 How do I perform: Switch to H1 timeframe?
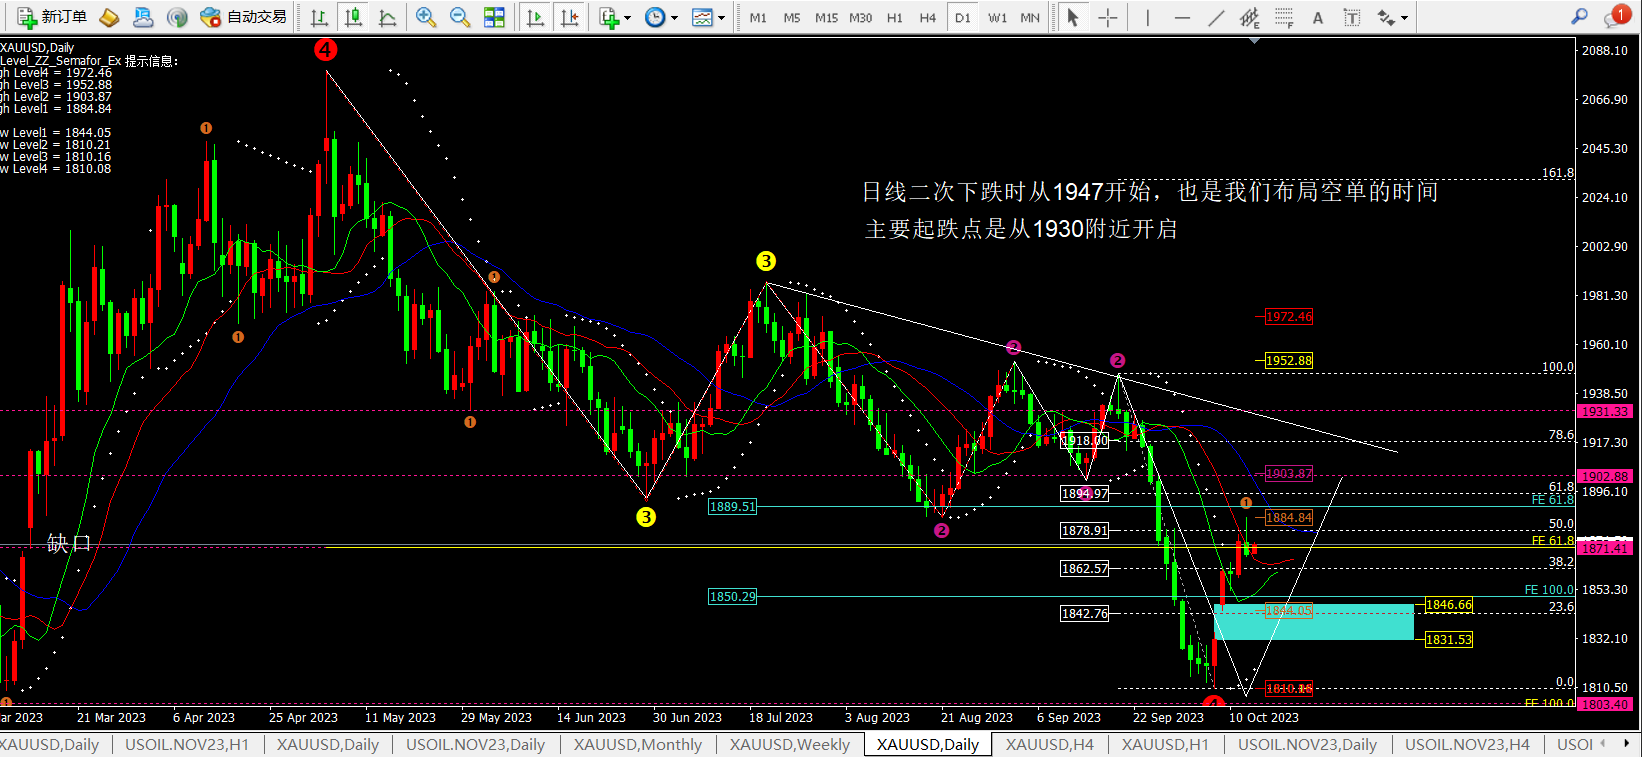point(895,17)
